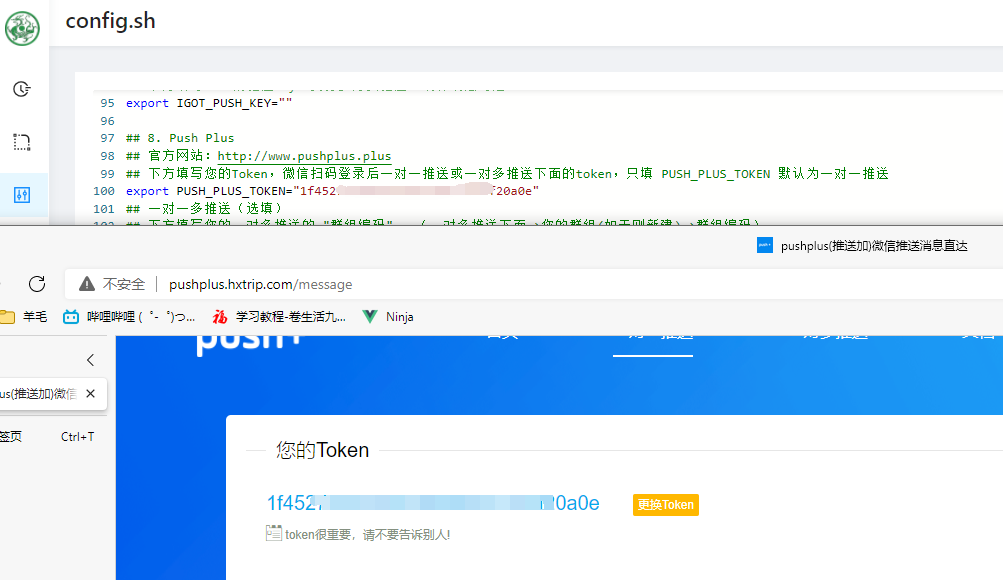
Task: Open the history clock icon in sidebar
Action: click(21, 89)
